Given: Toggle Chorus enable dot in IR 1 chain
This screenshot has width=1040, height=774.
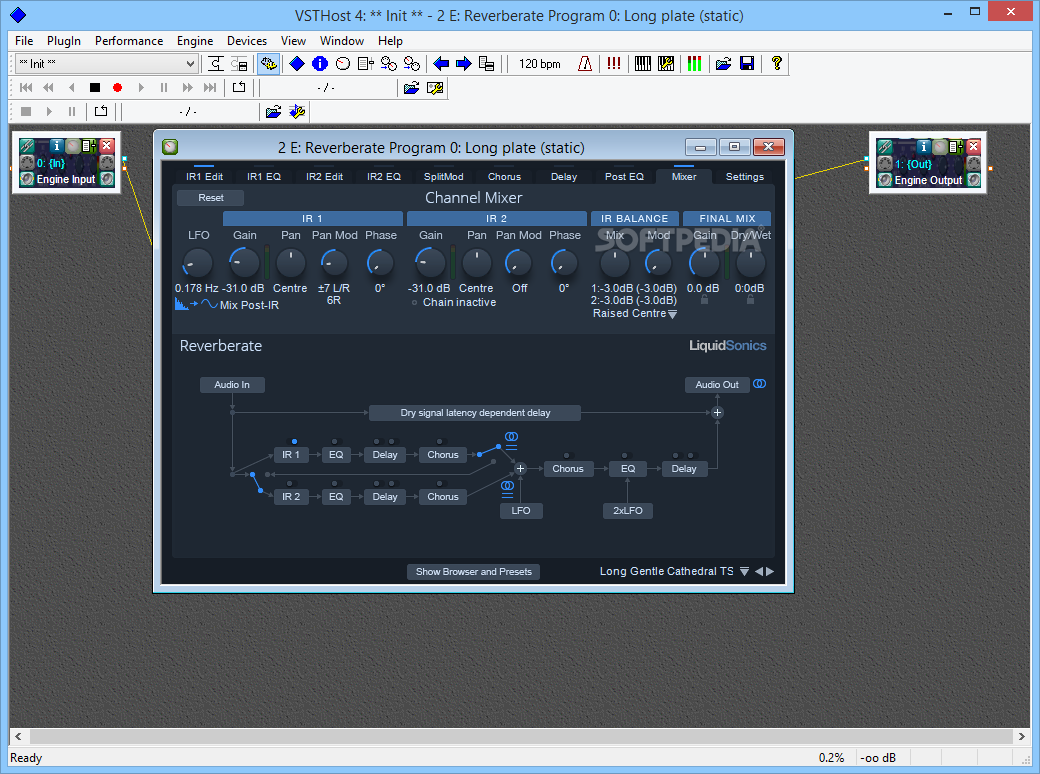Looking at the screenshot, I should pyautogui.click(x=439, y=441).
